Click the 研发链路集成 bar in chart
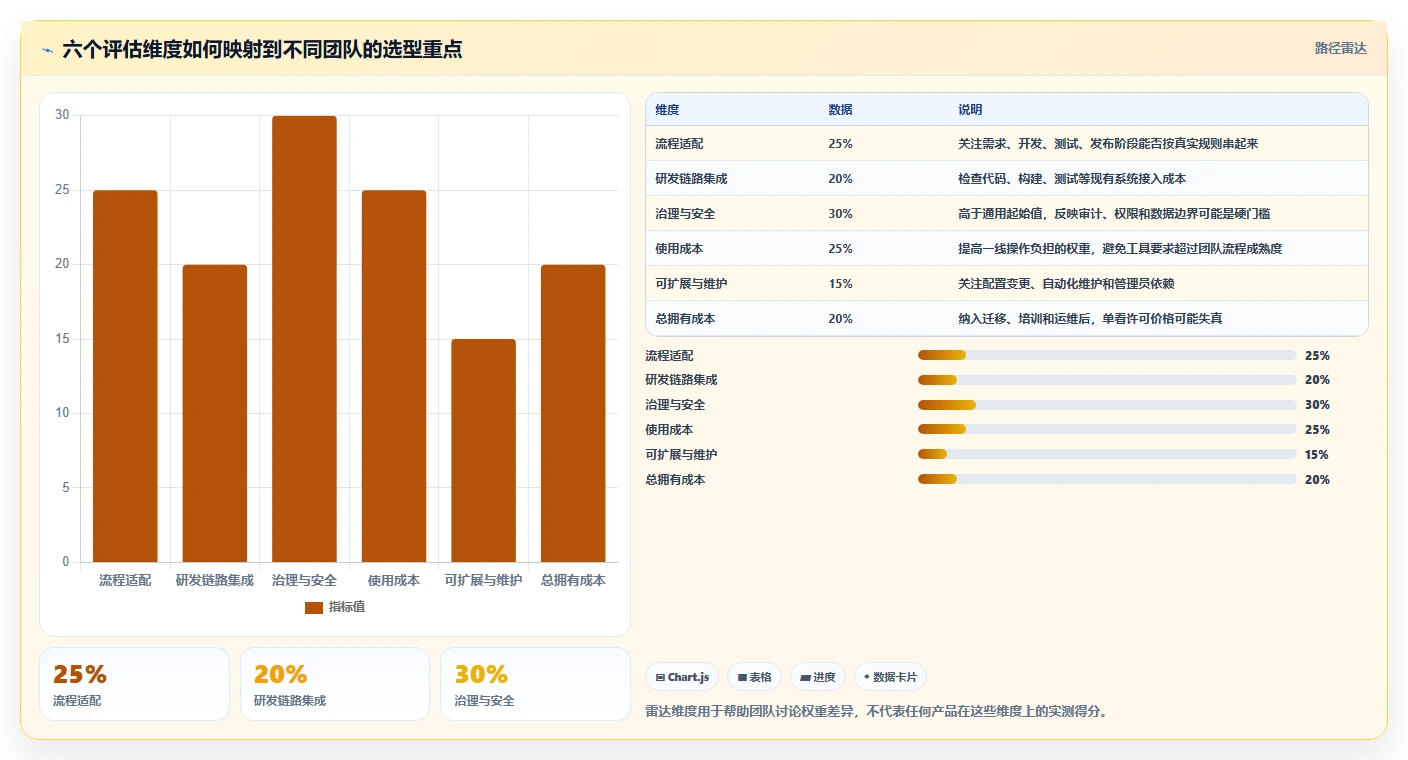 point(215,413)
